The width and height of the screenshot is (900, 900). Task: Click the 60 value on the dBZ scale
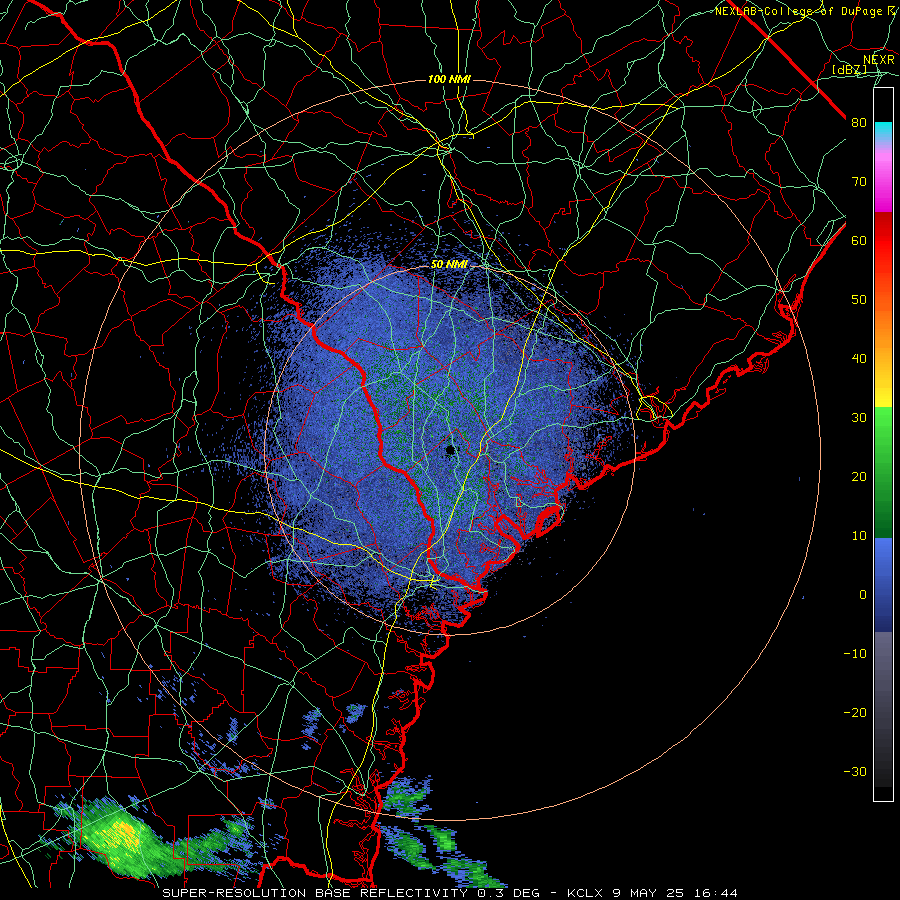(859, 240)
